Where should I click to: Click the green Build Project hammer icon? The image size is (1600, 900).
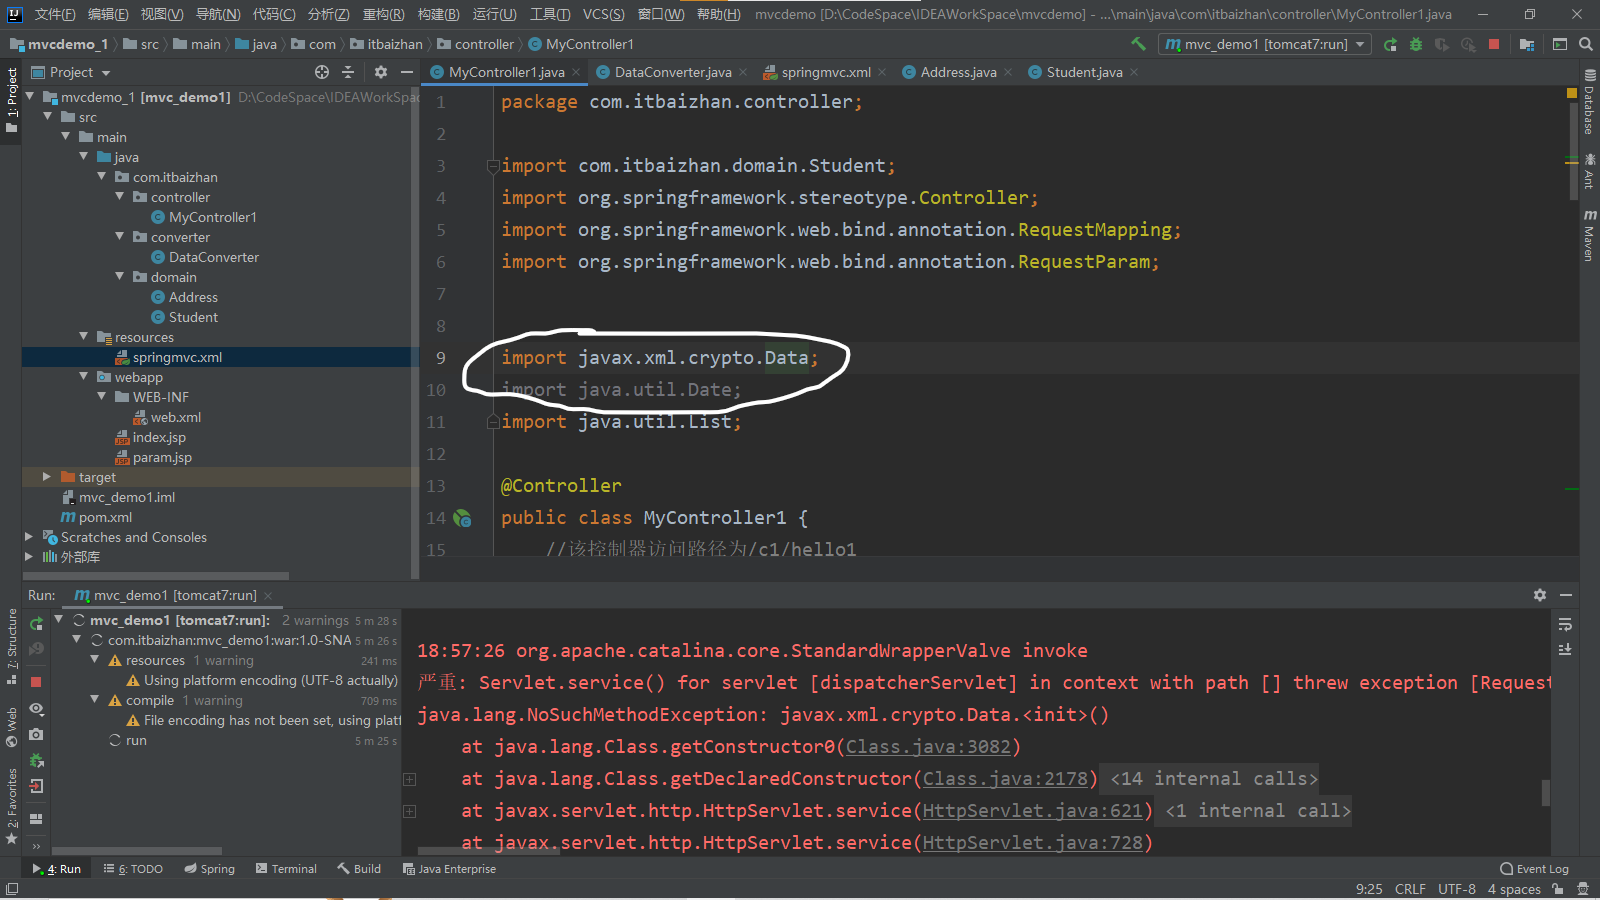pyautogui.click(x=1138, y=44)
